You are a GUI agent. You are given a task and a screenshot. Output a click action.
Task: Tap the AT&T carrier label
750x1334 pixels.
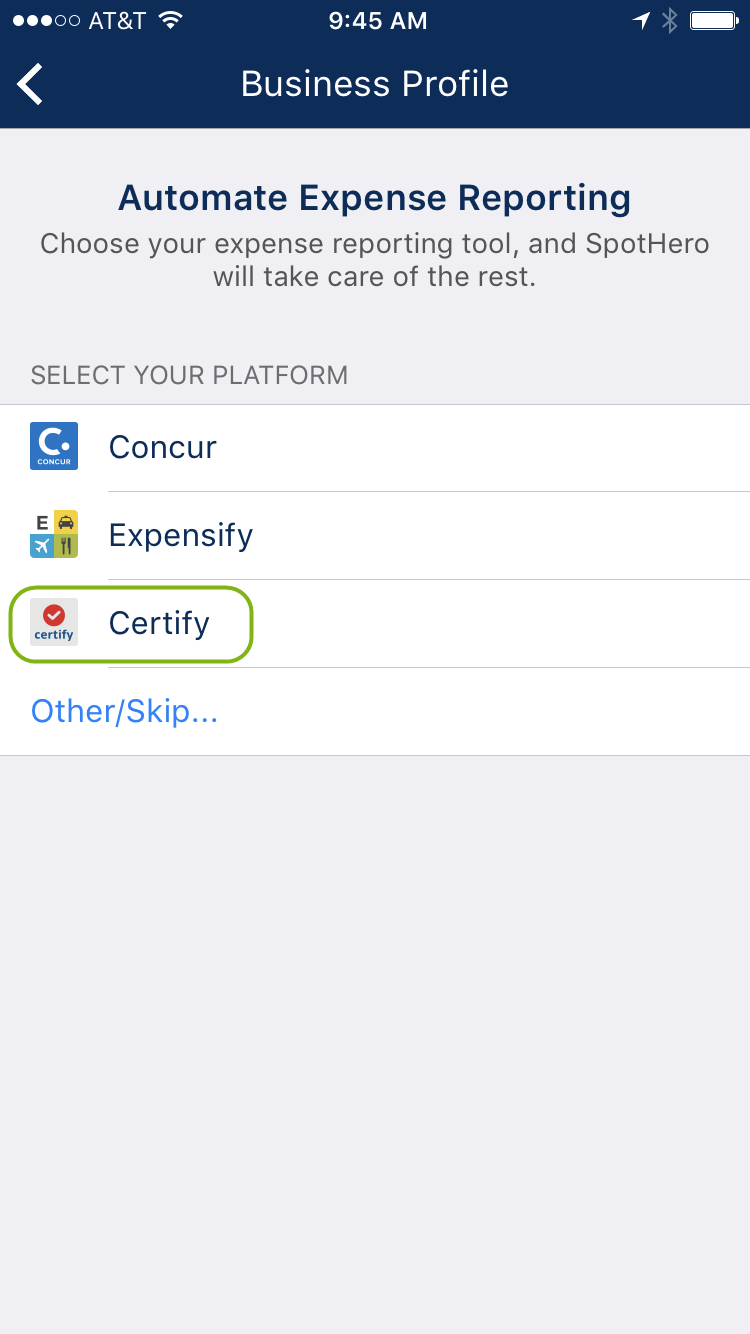[117, 21]
